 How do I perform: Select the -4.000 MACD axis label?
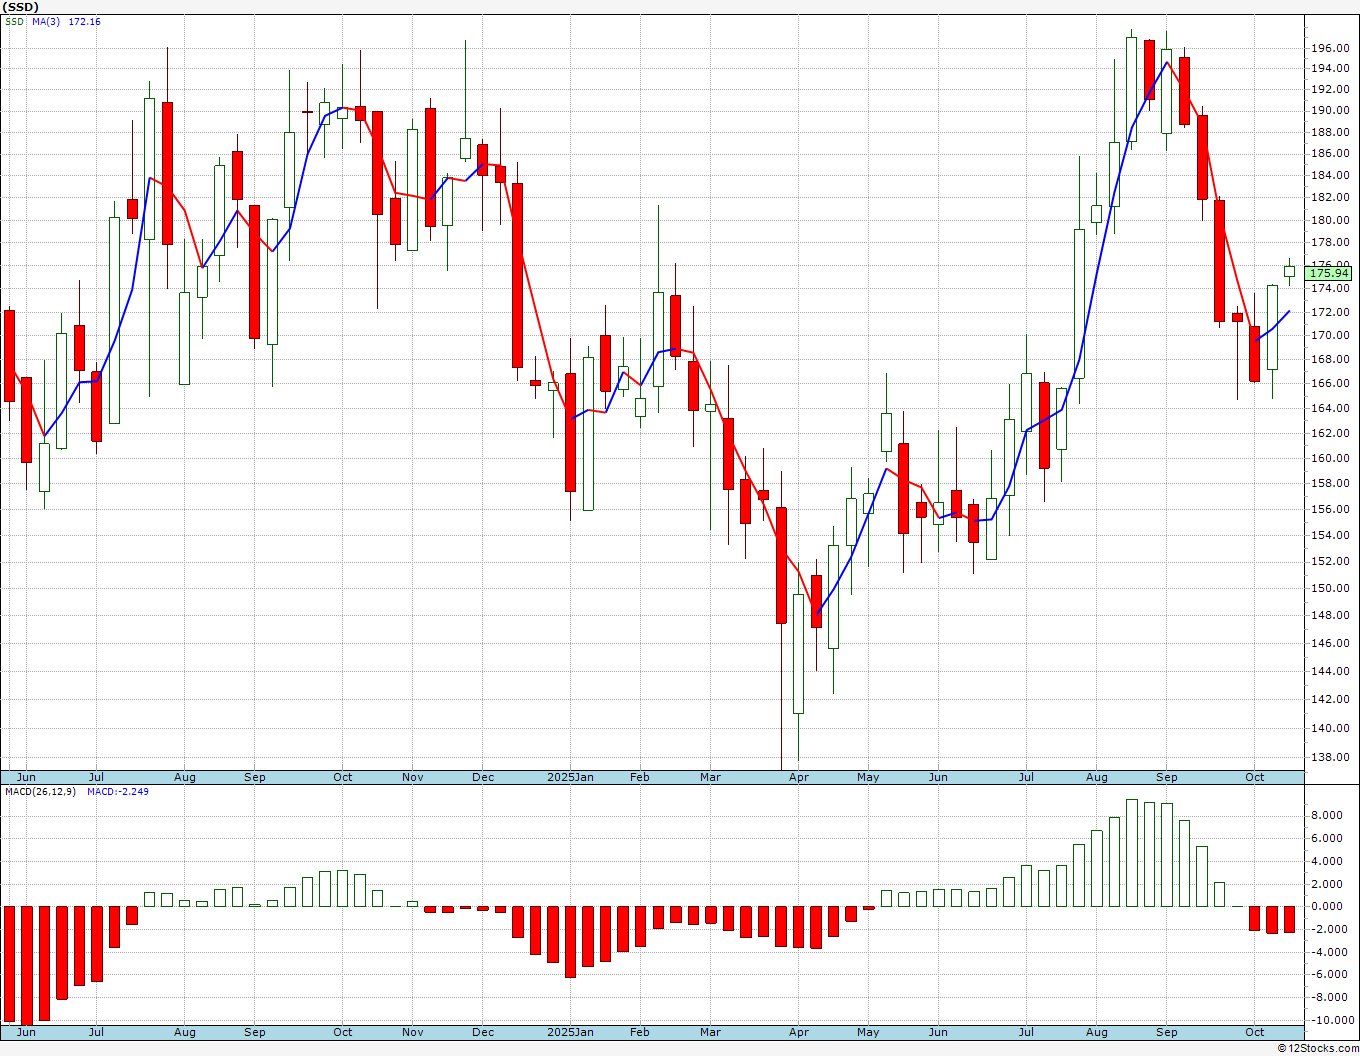tap(1327, 952)
